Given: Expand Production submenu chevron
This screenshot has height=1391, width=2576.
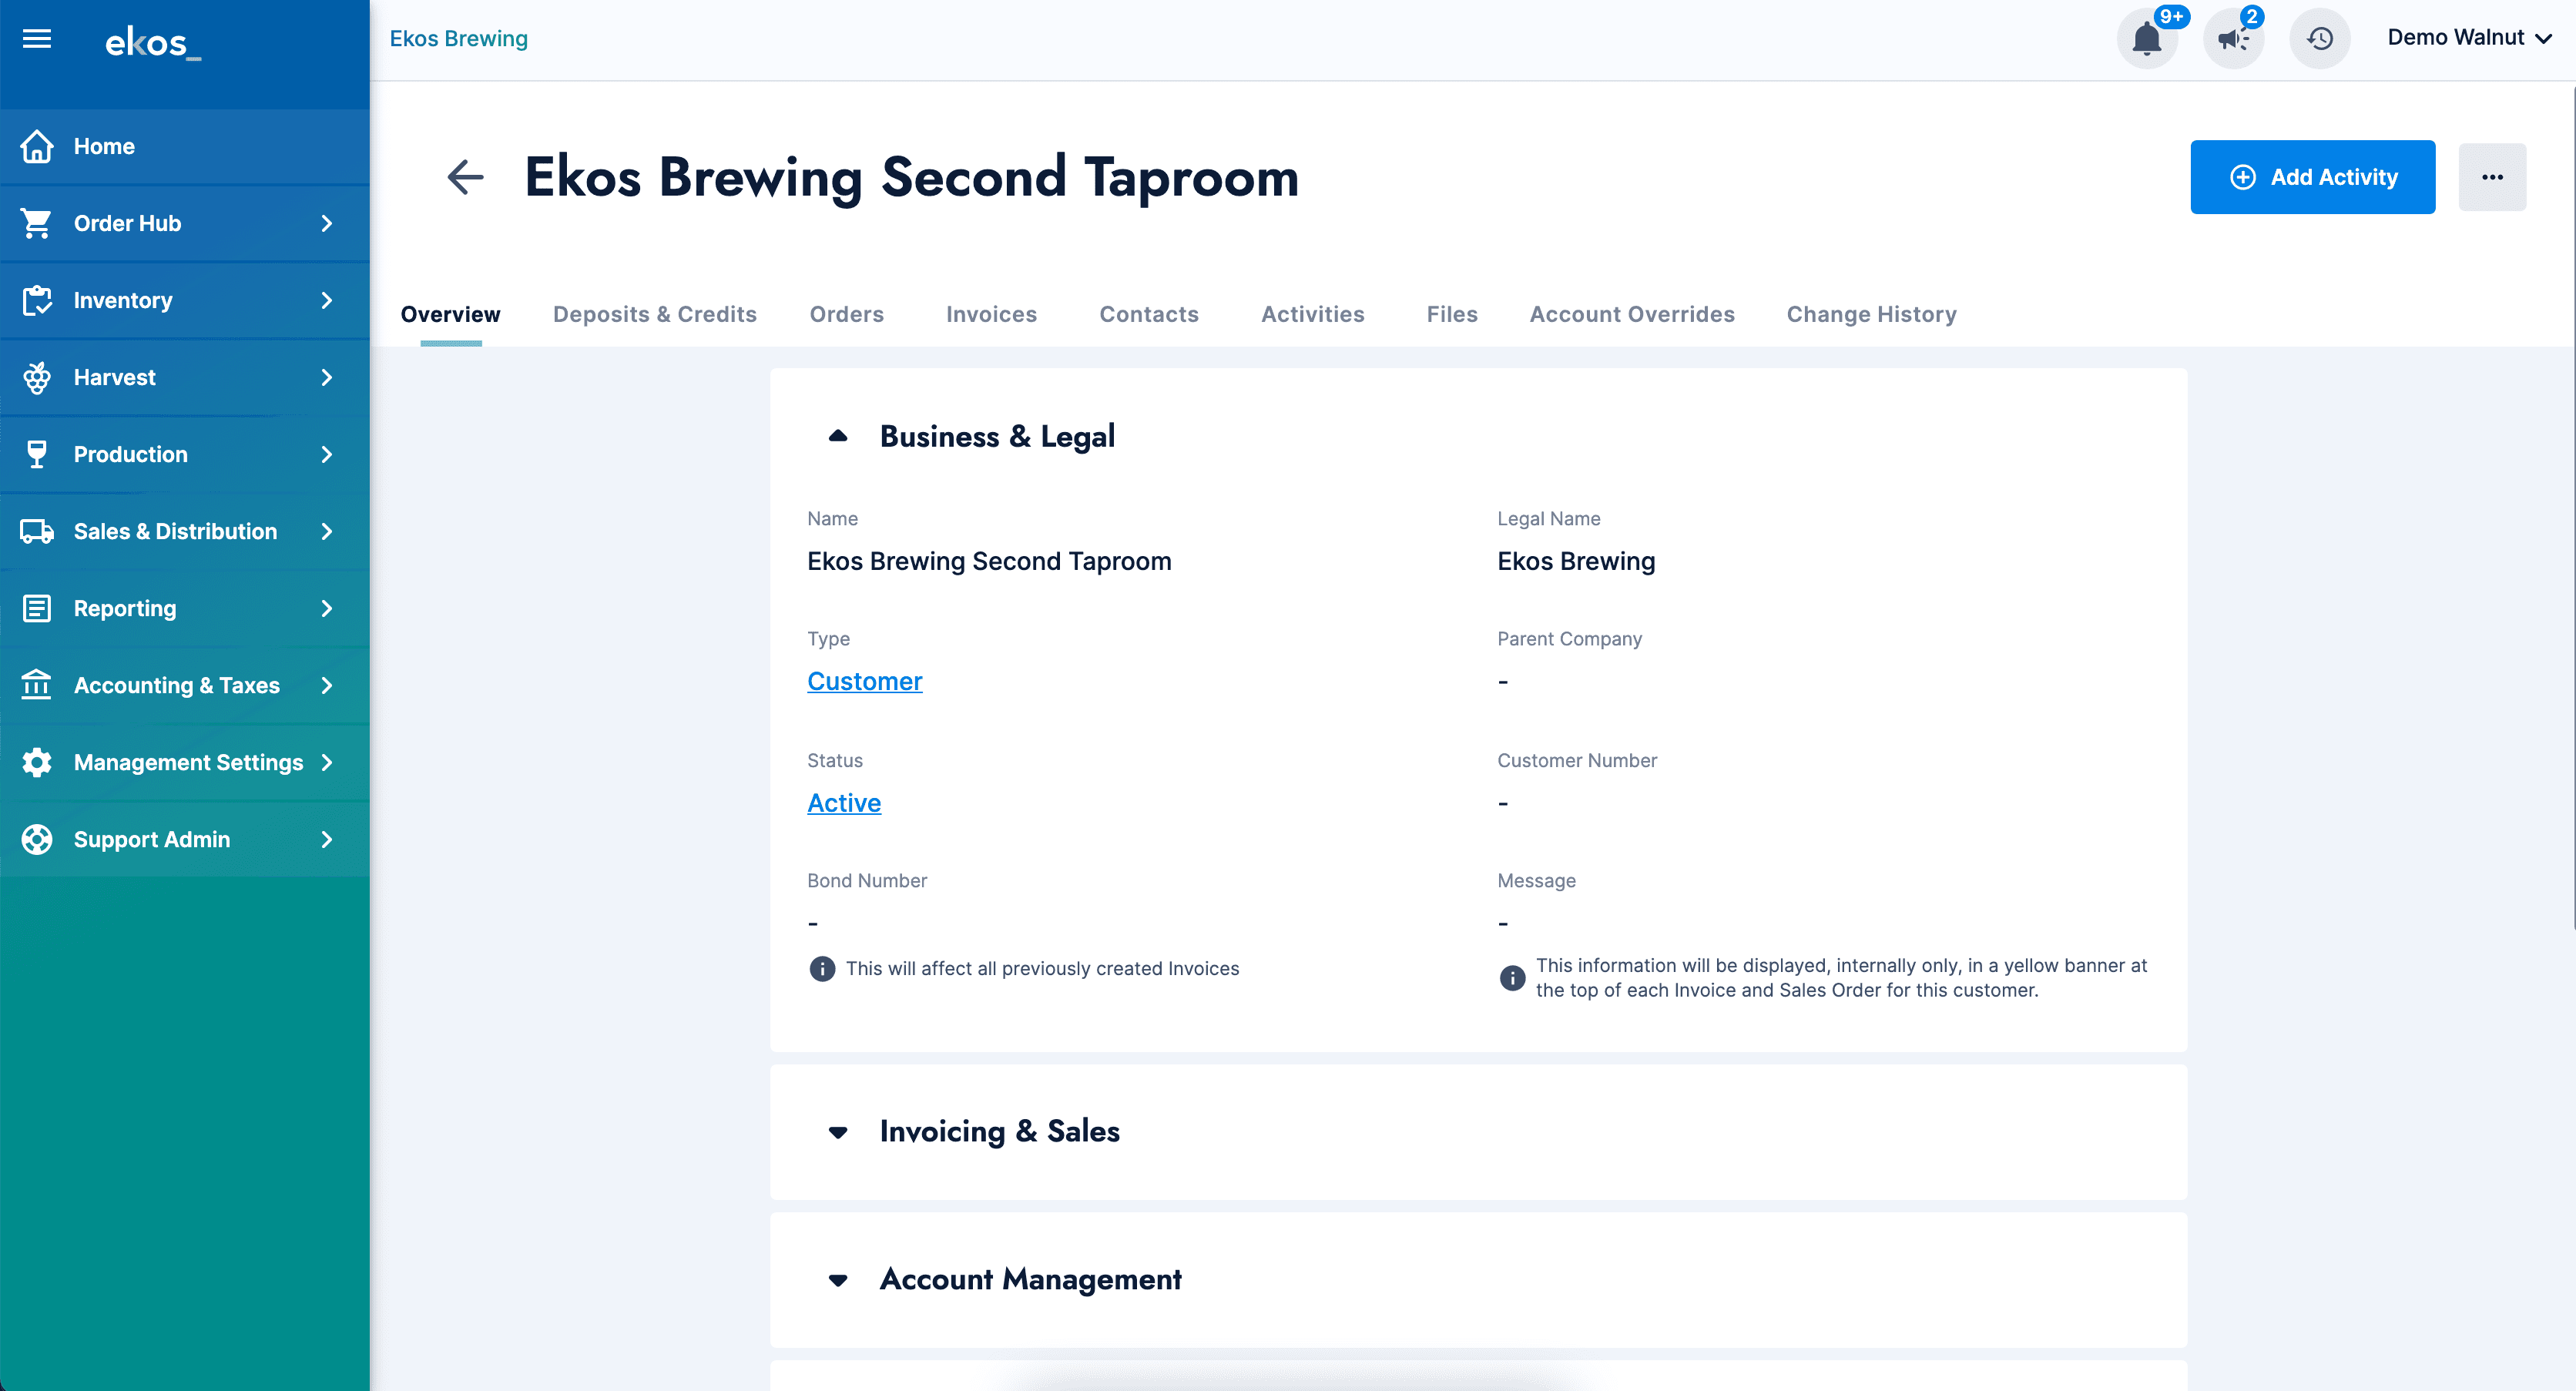Looking at the screenshot, I should pyautogui.click(x=327, y=454).
